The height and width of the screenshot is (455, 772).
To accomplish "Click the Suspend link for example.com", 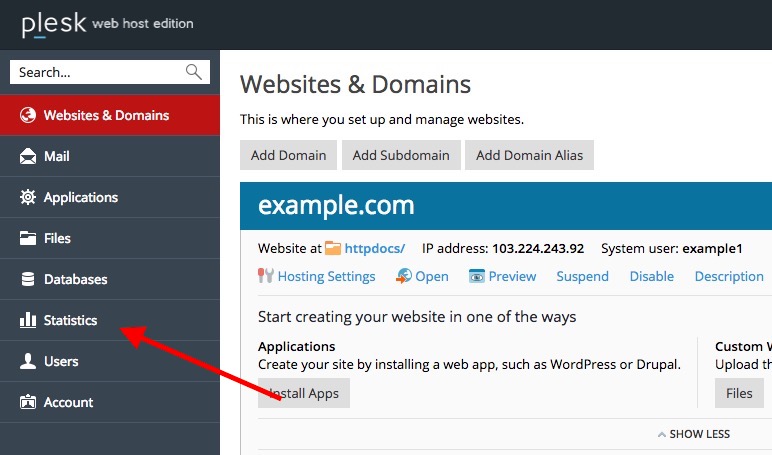I will (x=582, y=276).
